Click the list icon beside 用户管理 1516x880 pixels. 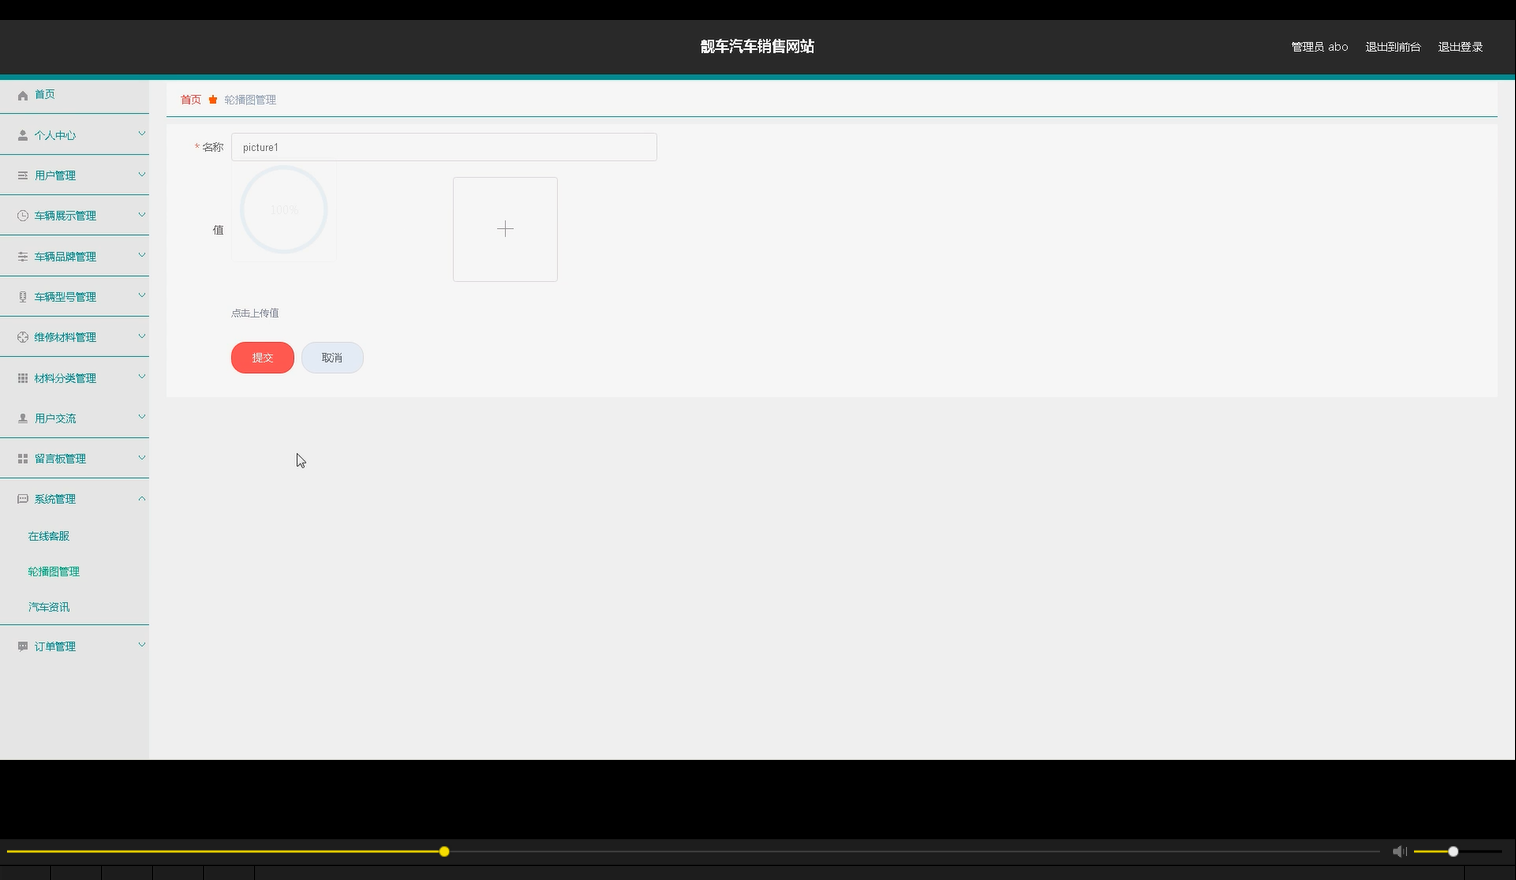click(x=23, y=175)
